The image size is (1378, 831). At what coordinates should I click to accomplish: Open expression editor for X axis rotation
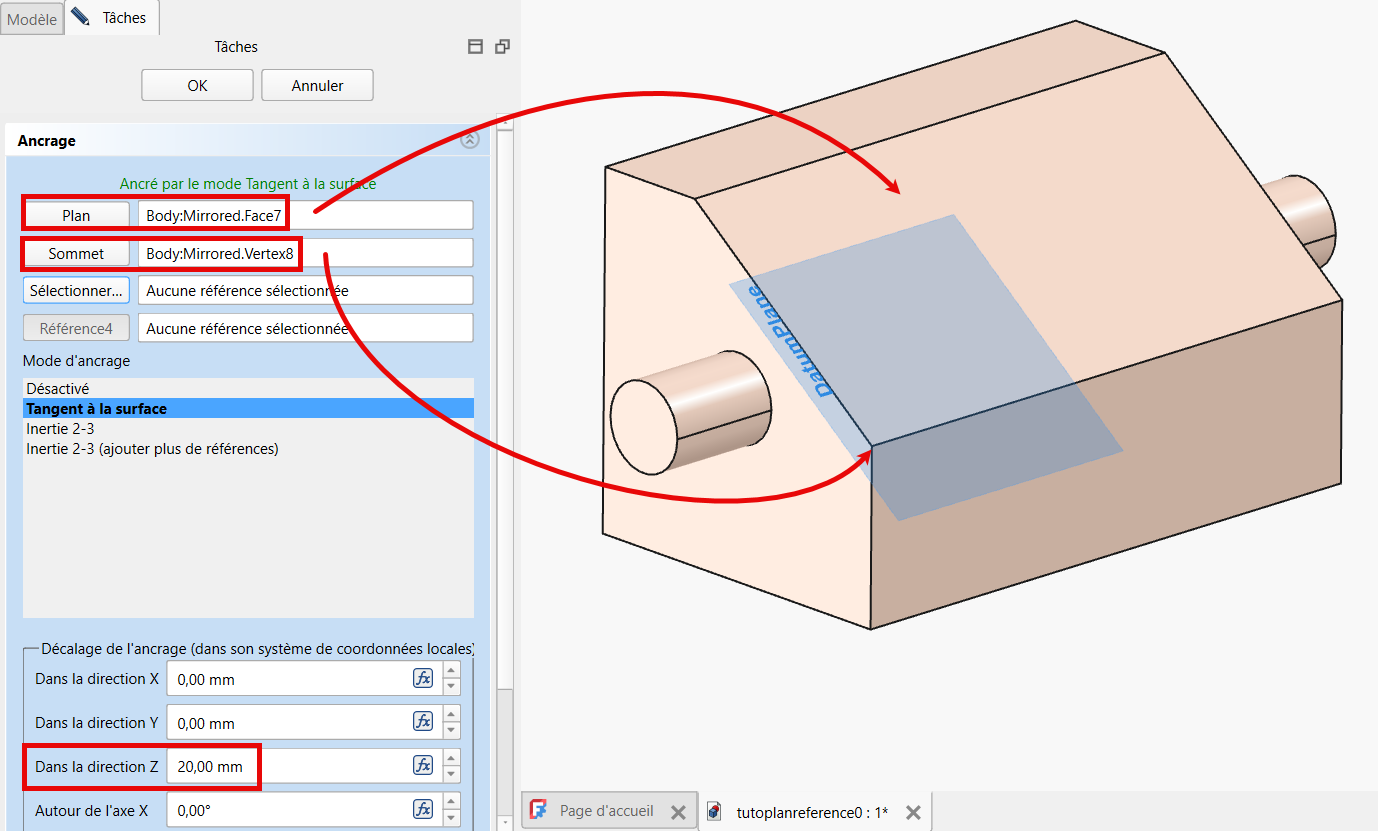[423, 810]
